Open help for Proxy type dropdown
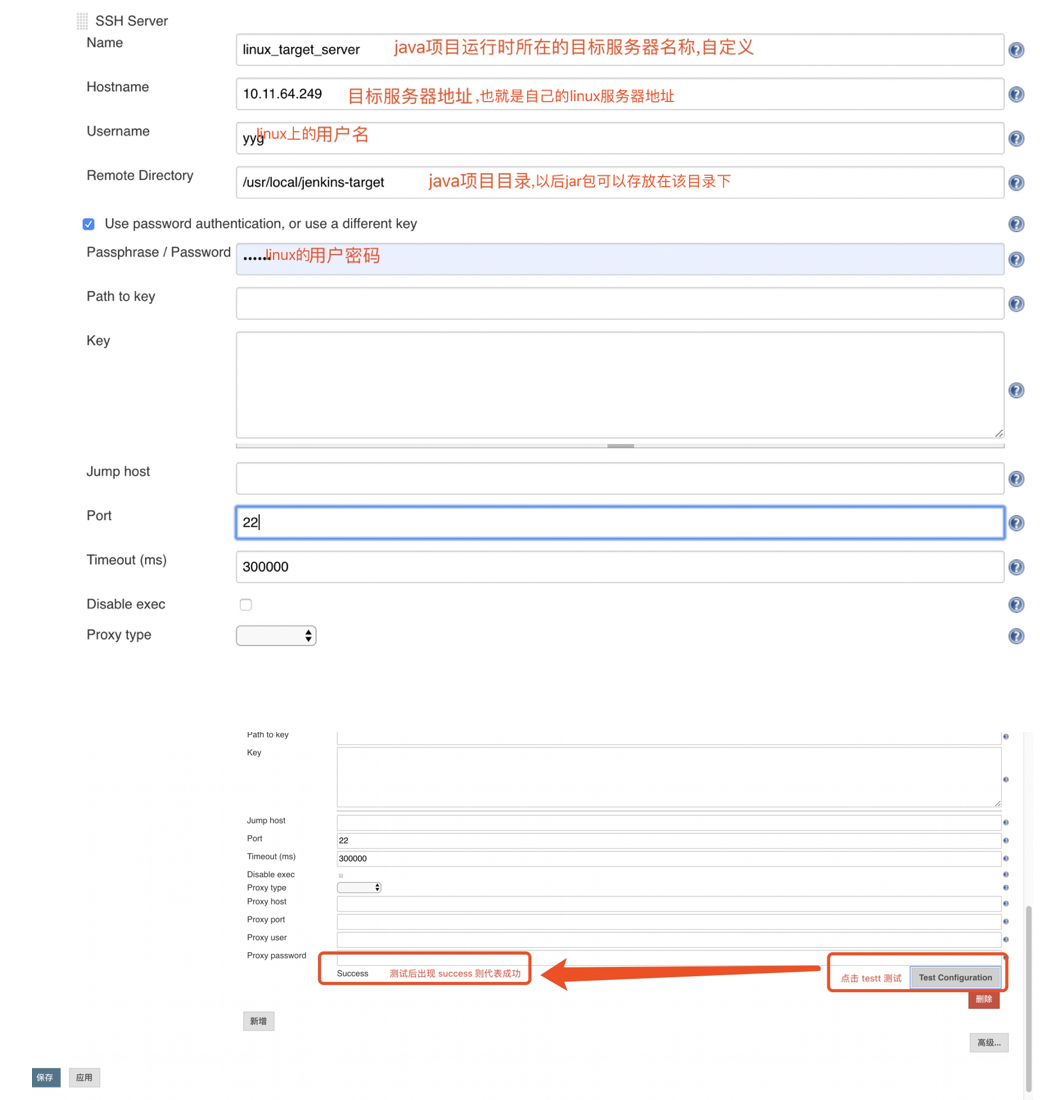Image resolution: width=1040 pixels, height=1100 pixels. [x=1015, y=636]
